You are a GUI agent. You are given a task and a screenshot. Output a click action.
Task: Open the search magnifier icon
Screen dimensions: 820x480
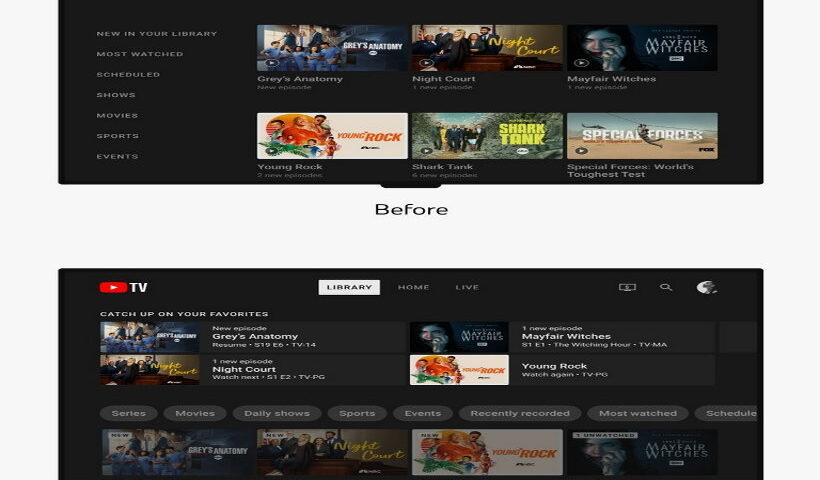point(666,287)
